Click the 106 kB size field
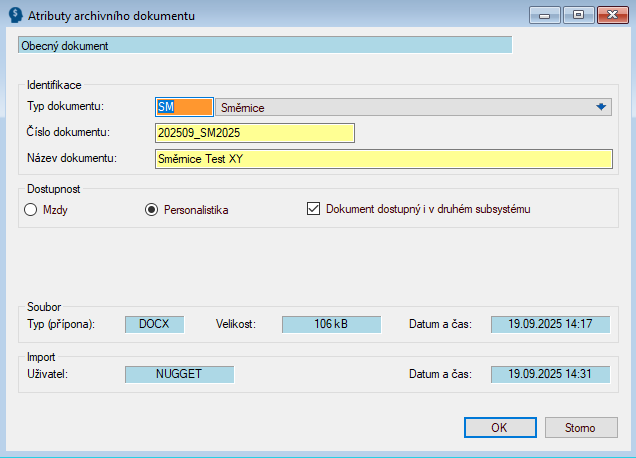 331,324
